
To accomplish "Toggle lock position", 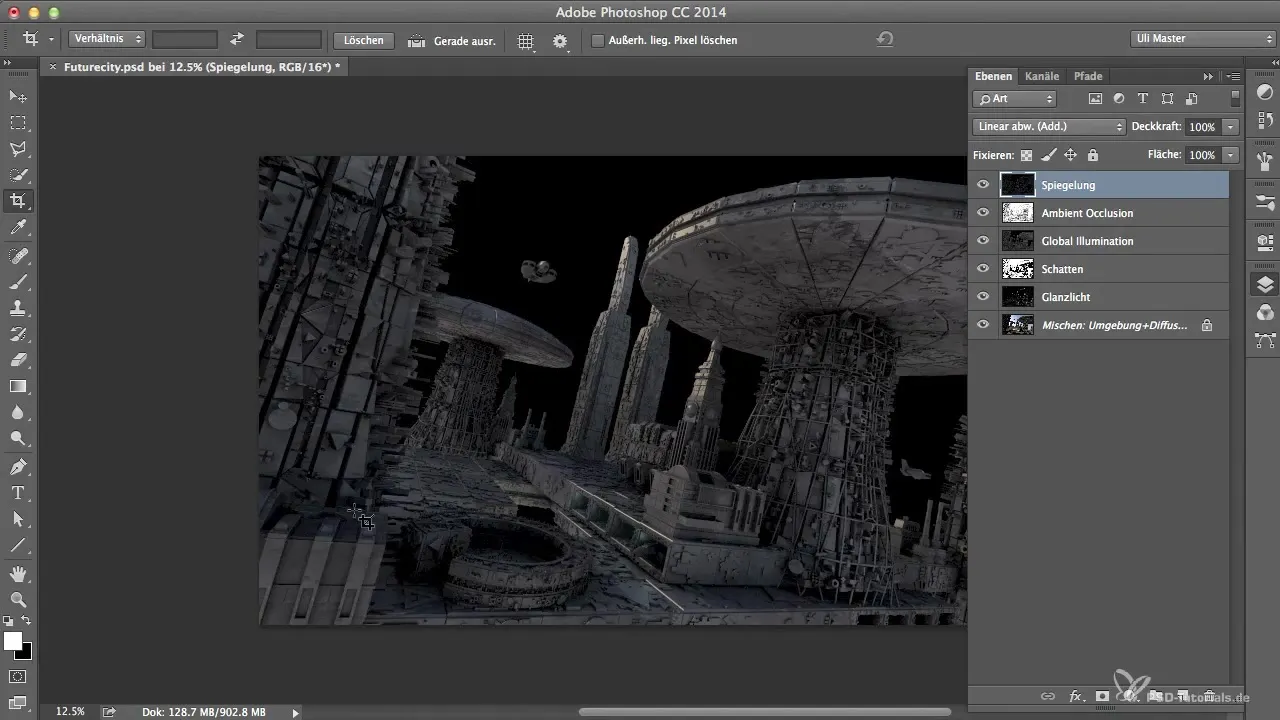I will [x=1070, y=155].
